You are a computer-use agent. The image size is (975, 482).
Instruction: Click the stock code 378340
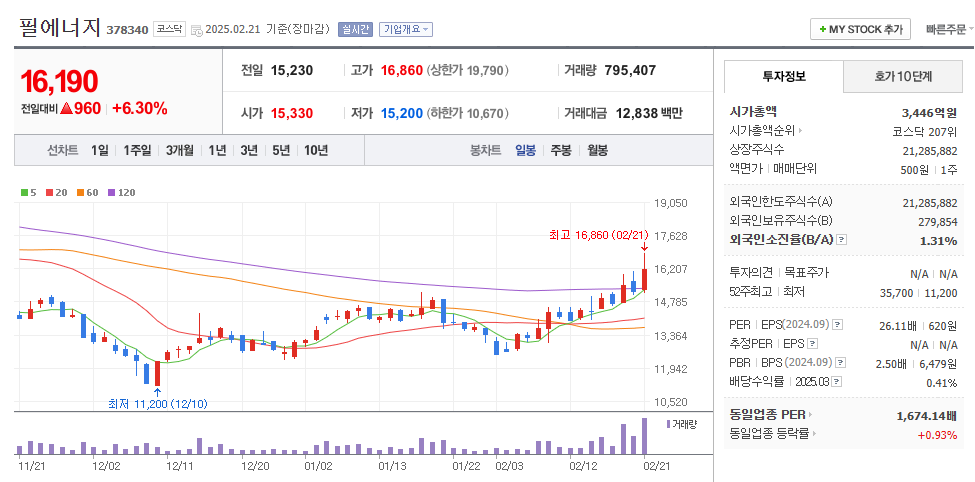click(127, 30)
